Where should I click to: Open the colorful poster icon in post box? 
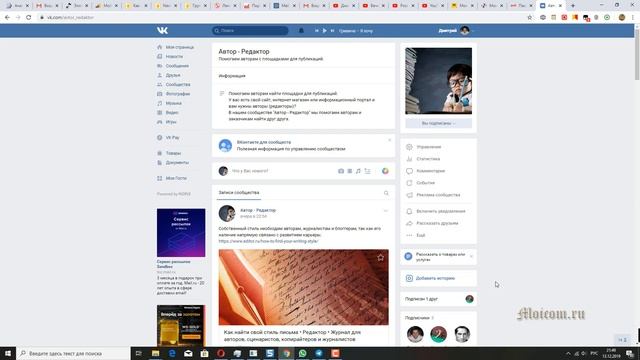point(385,171)
